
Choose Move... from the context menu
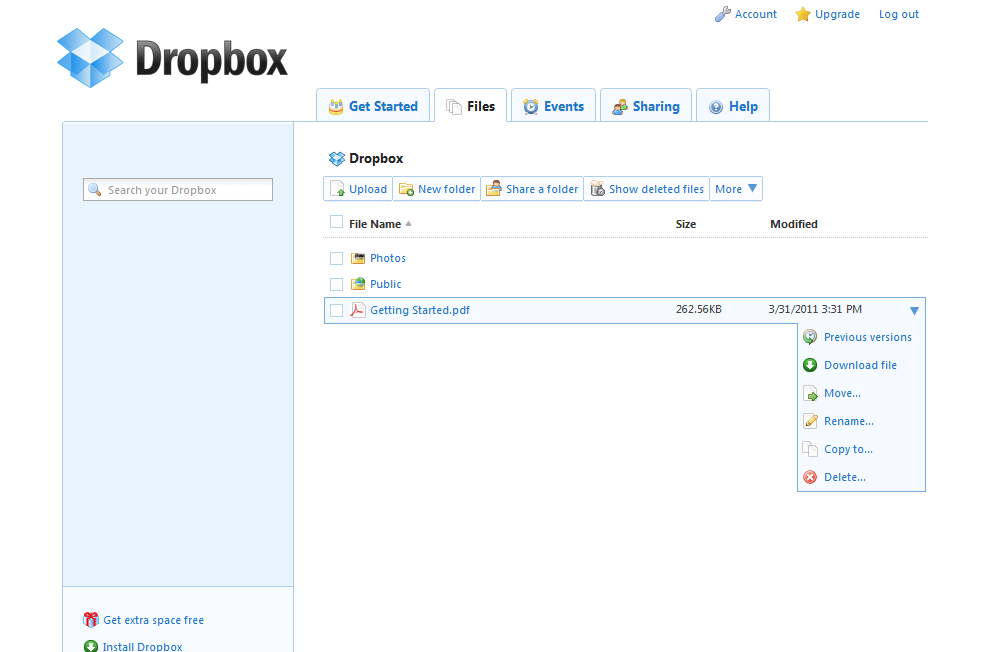pyautogui.click(x=842, y=393)
